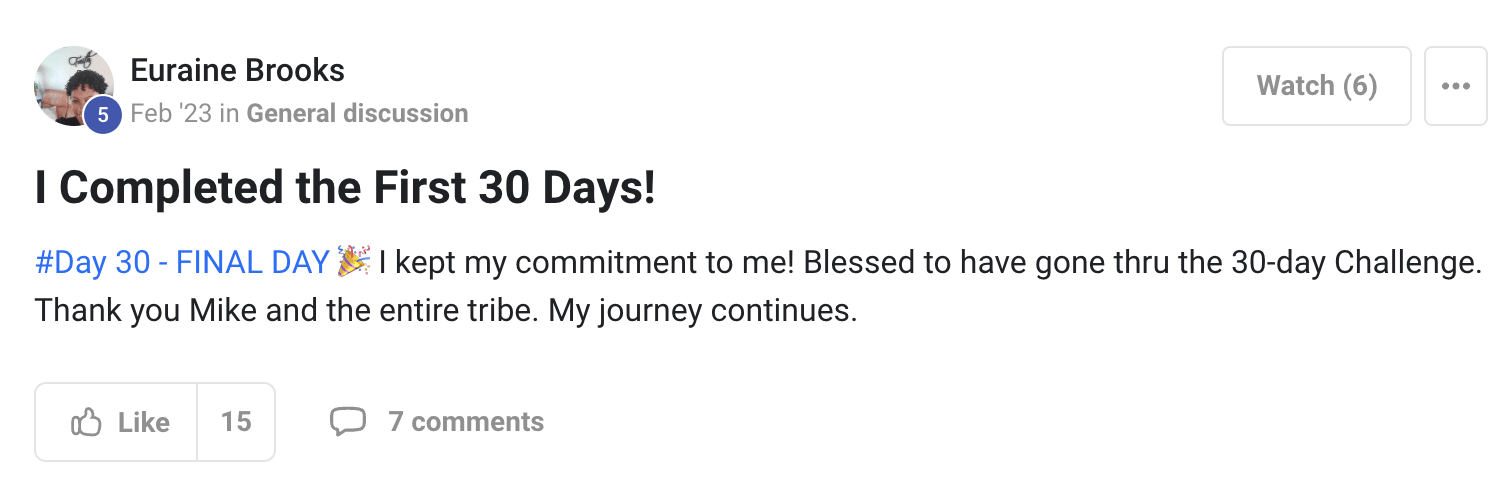
Task: Toggle Watch (6) for this post
Action: 1316,86
